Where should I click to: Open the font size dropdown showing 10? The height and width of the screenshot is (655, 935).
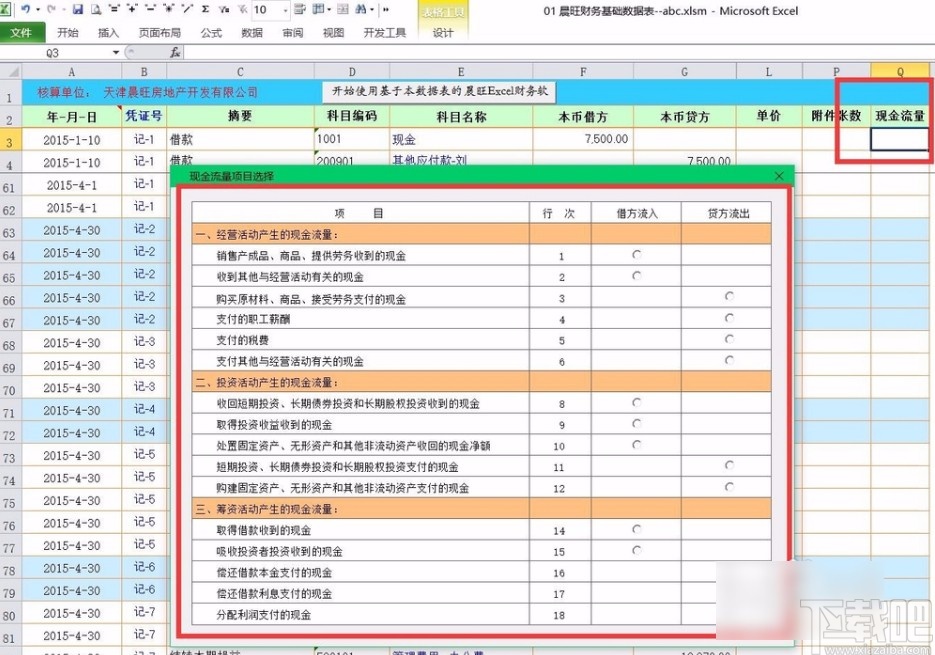(286, 8)
